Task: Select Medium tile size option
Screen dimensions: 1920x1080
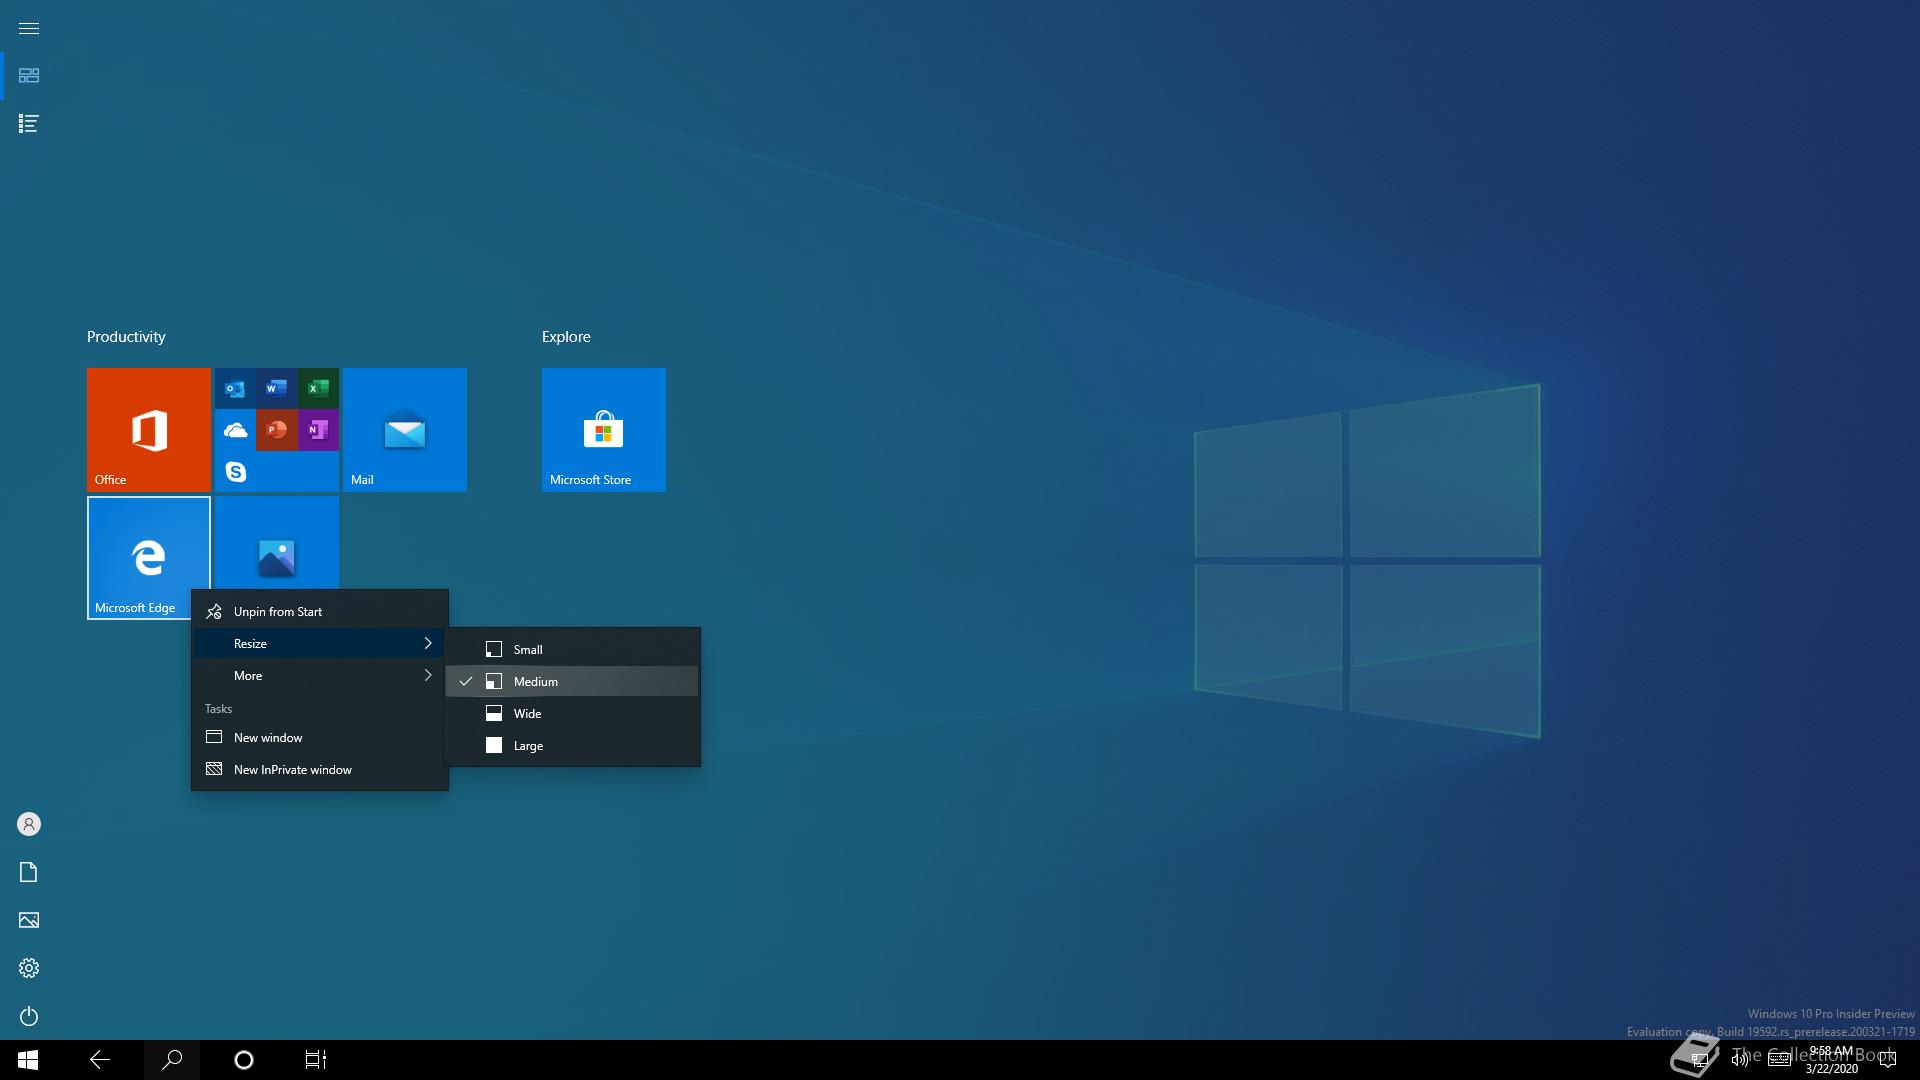Action: tap(572, 681)
